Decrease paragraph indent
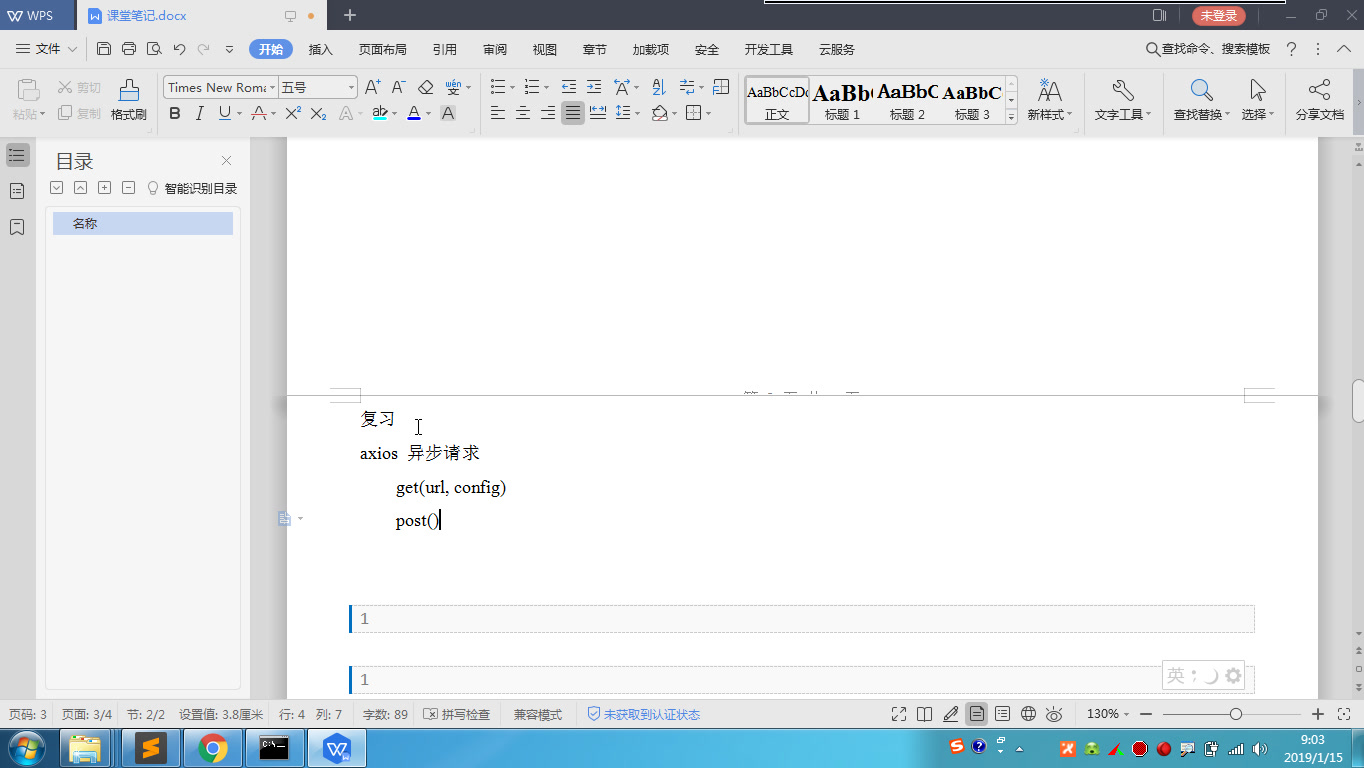 [569, 87]
